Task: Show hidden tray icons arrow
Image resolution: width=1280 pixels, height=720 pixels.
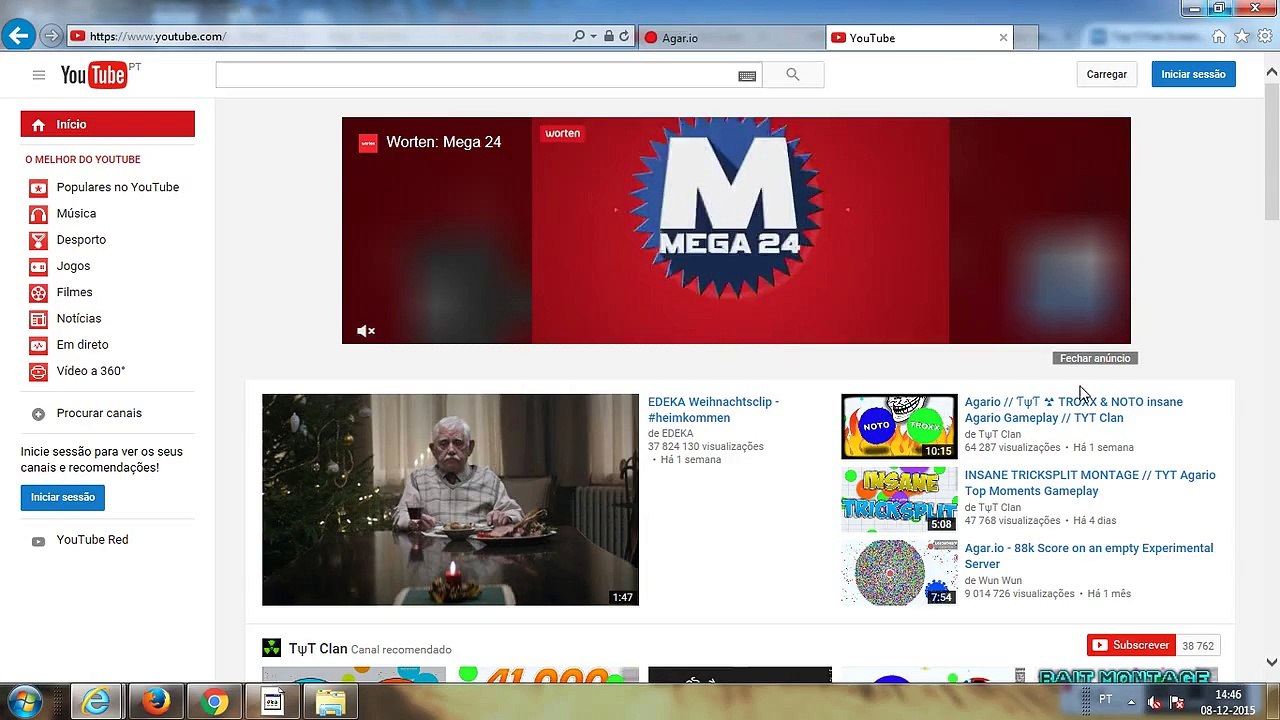Action: [x=1132, y=702]
